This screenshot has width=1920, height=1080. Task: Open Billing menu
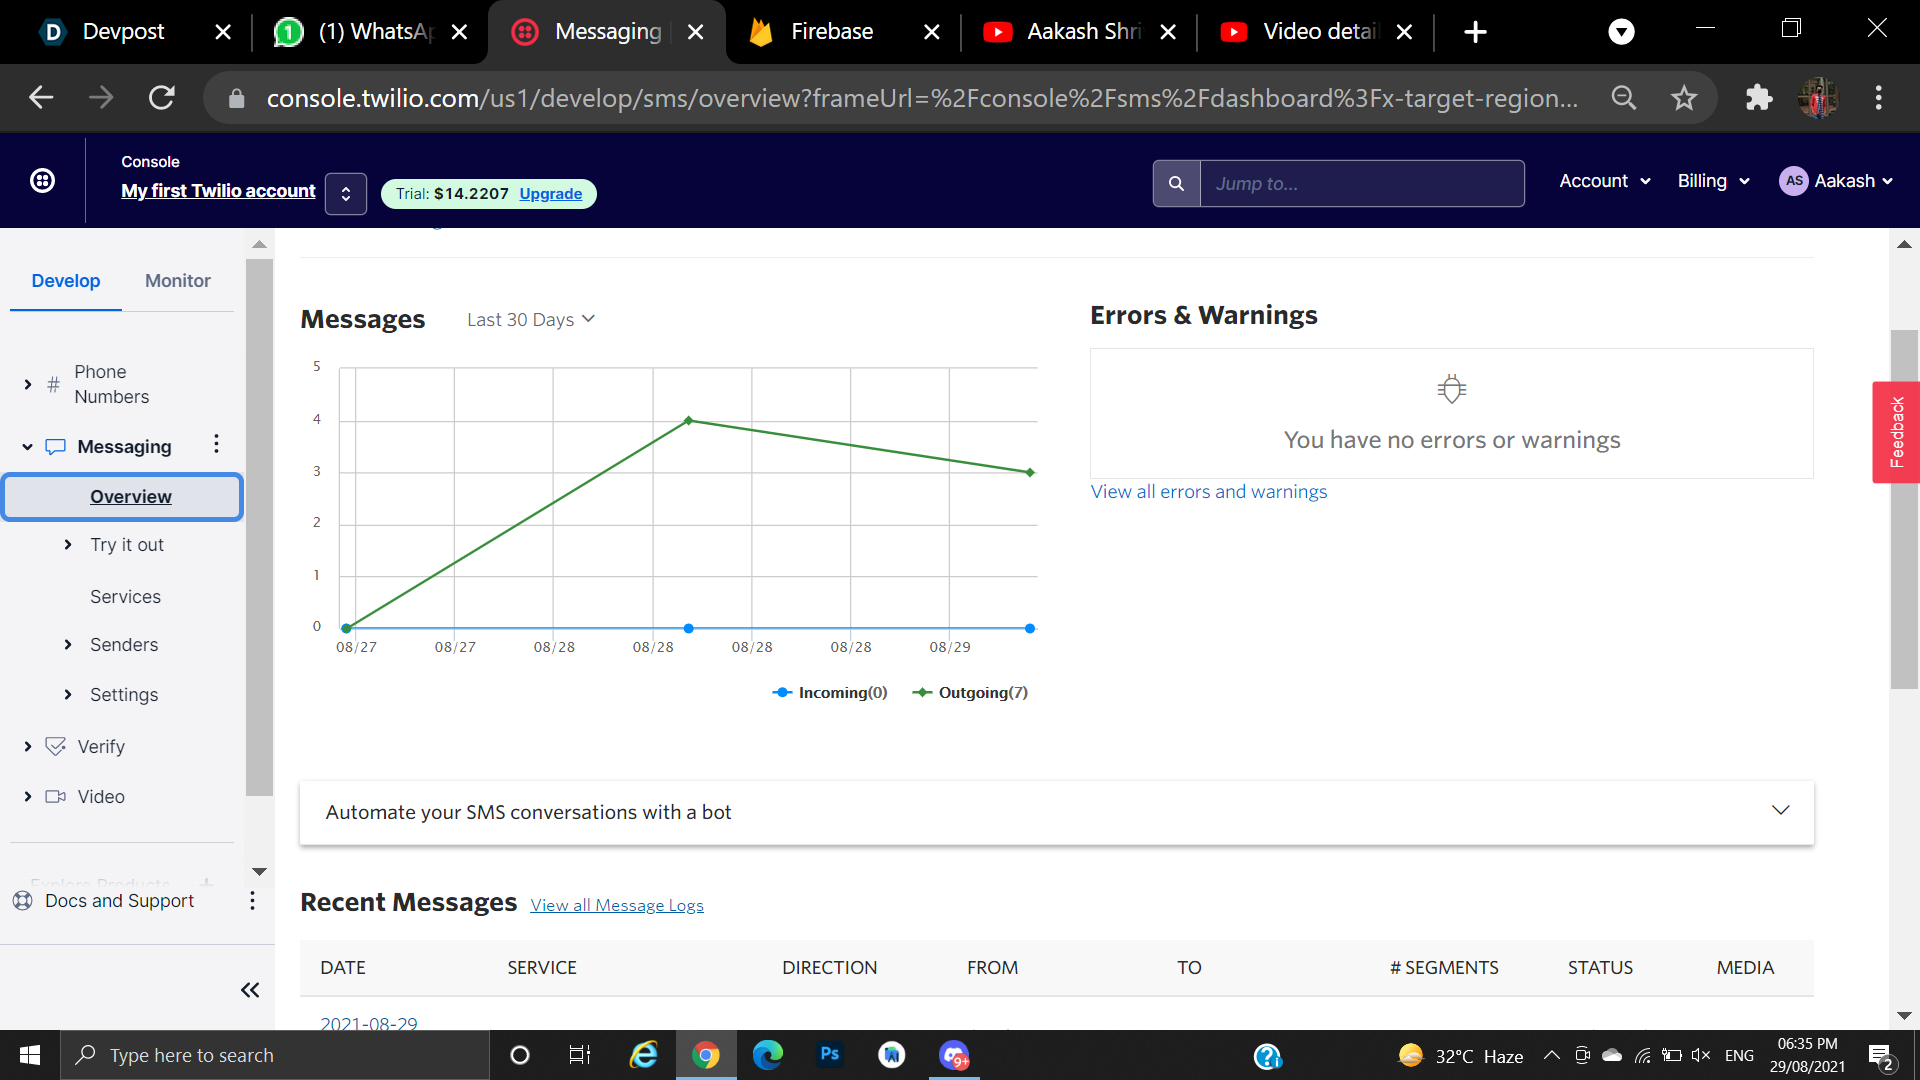click(1713, 181)
